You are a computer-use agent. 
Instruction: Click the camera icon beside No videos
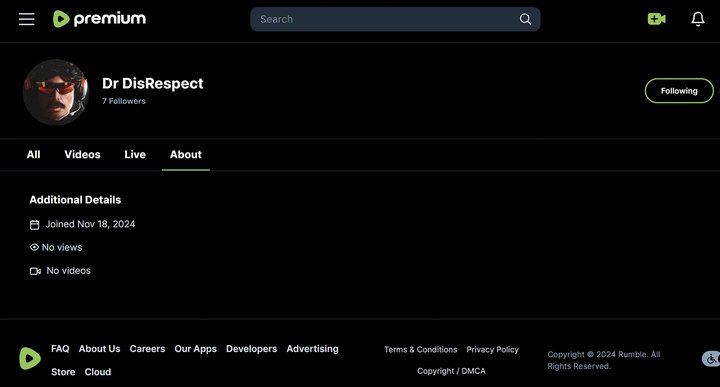point(35,271)
